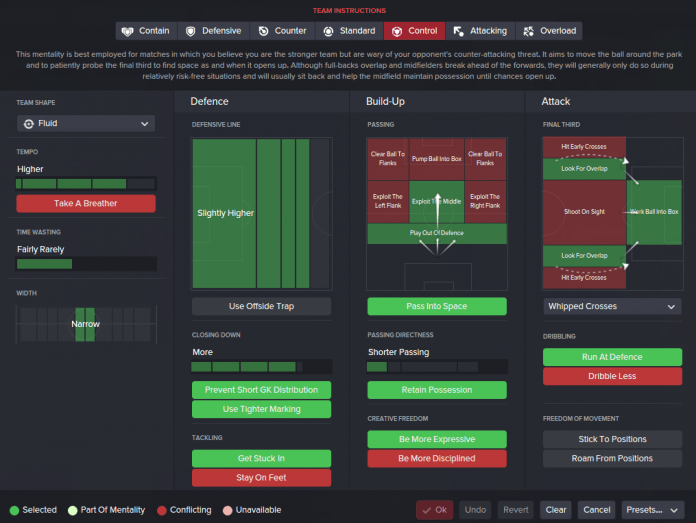This screenshot has height=523, width=696.
Task: Toggle Roam From Positions instruction
Action: [612, 459]
